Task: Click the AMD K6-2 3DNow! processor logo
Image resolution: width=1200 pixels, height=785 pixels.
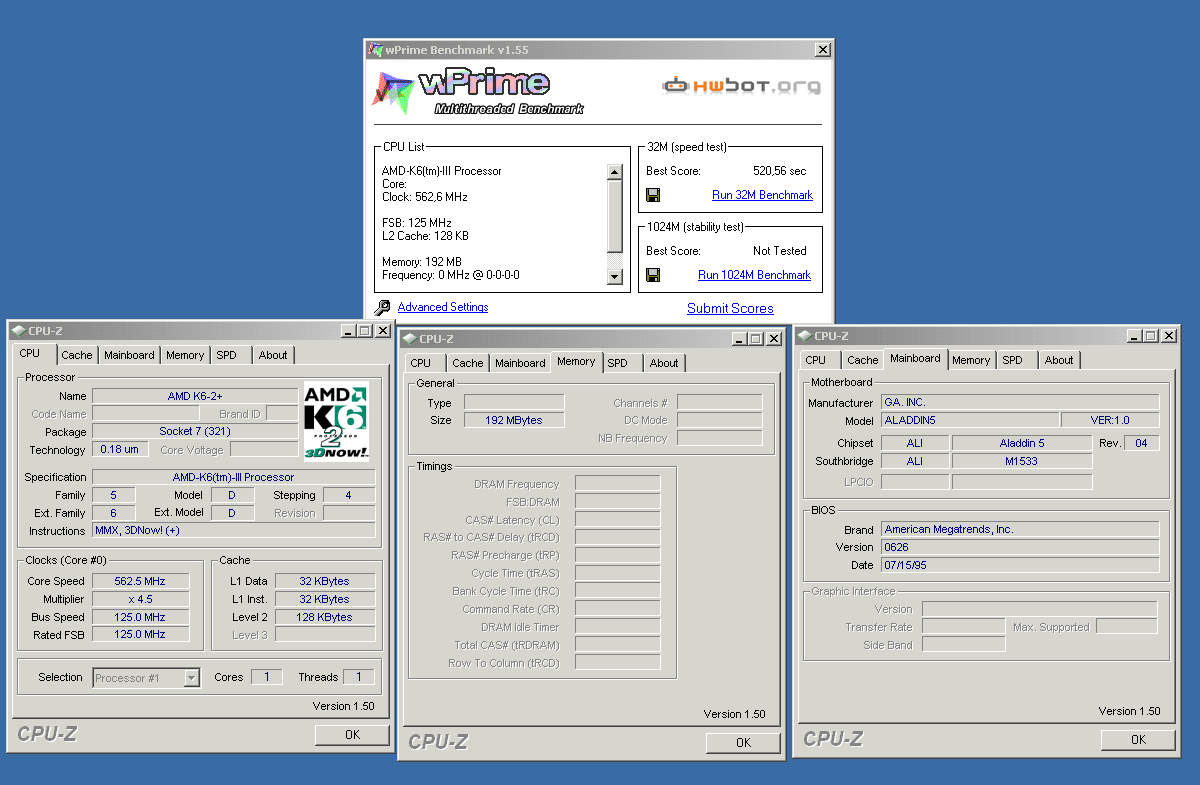Action: click(336, 421)
